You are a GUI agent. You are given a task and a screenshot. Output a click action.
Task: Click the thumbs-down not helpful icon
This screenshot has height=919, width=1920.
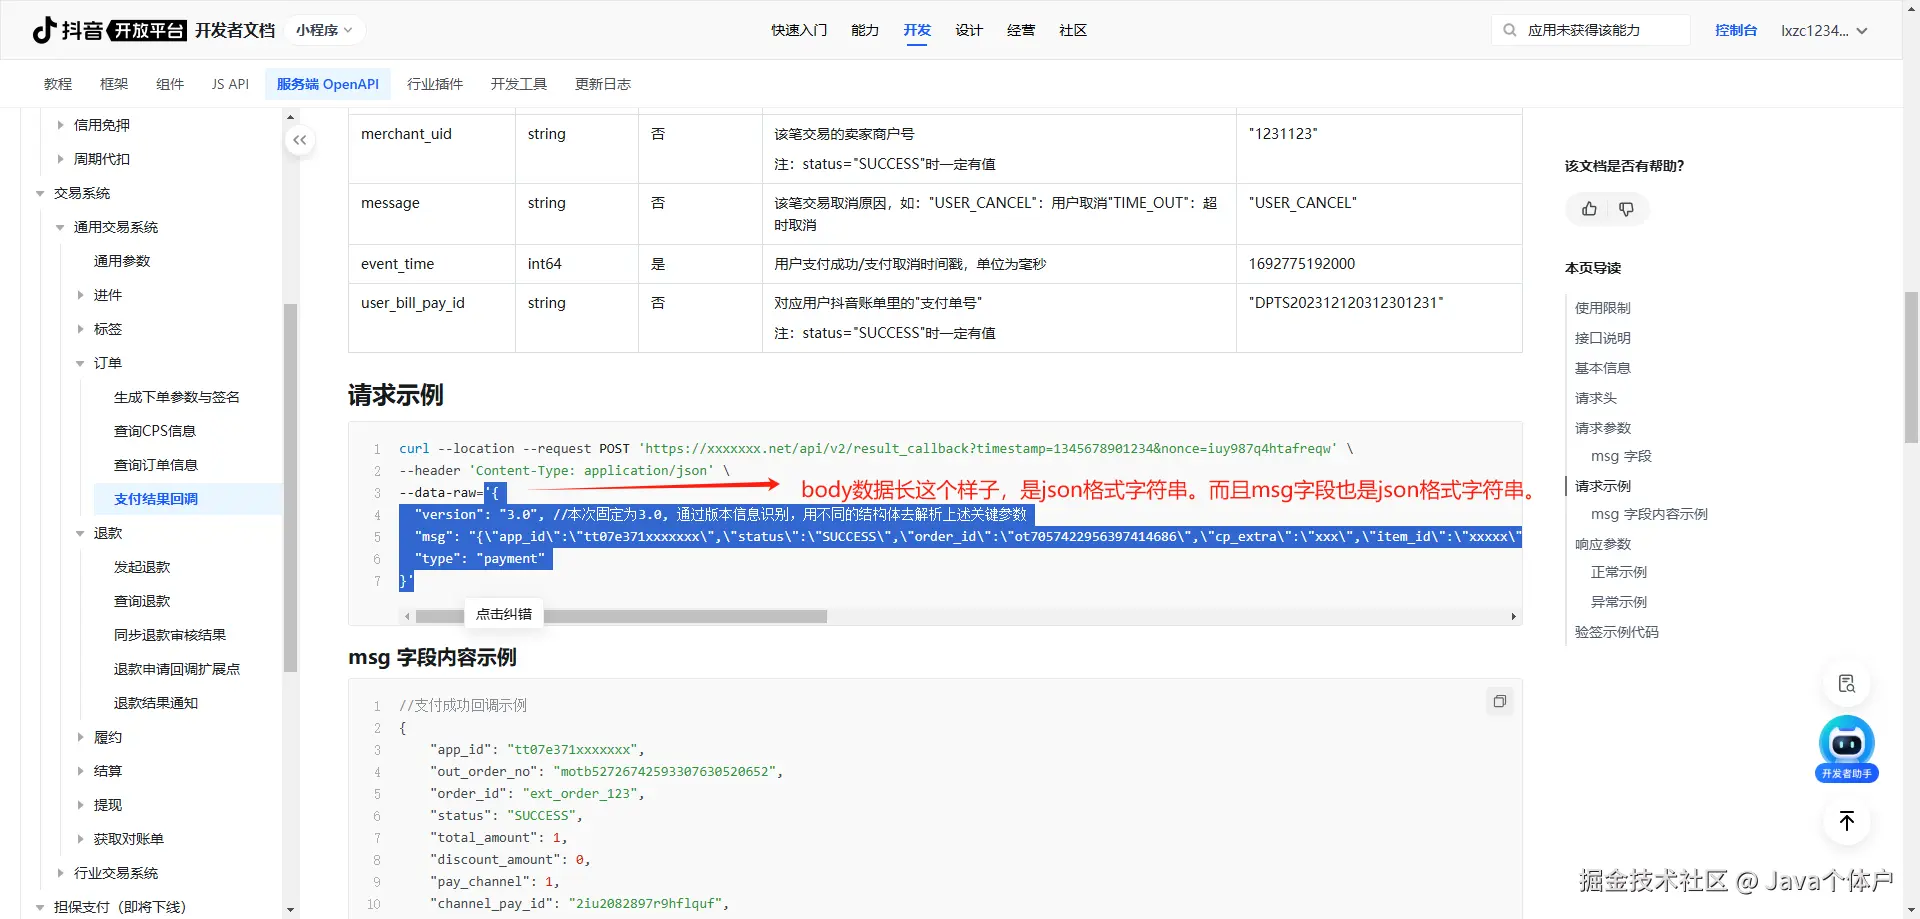point(1626,209)
